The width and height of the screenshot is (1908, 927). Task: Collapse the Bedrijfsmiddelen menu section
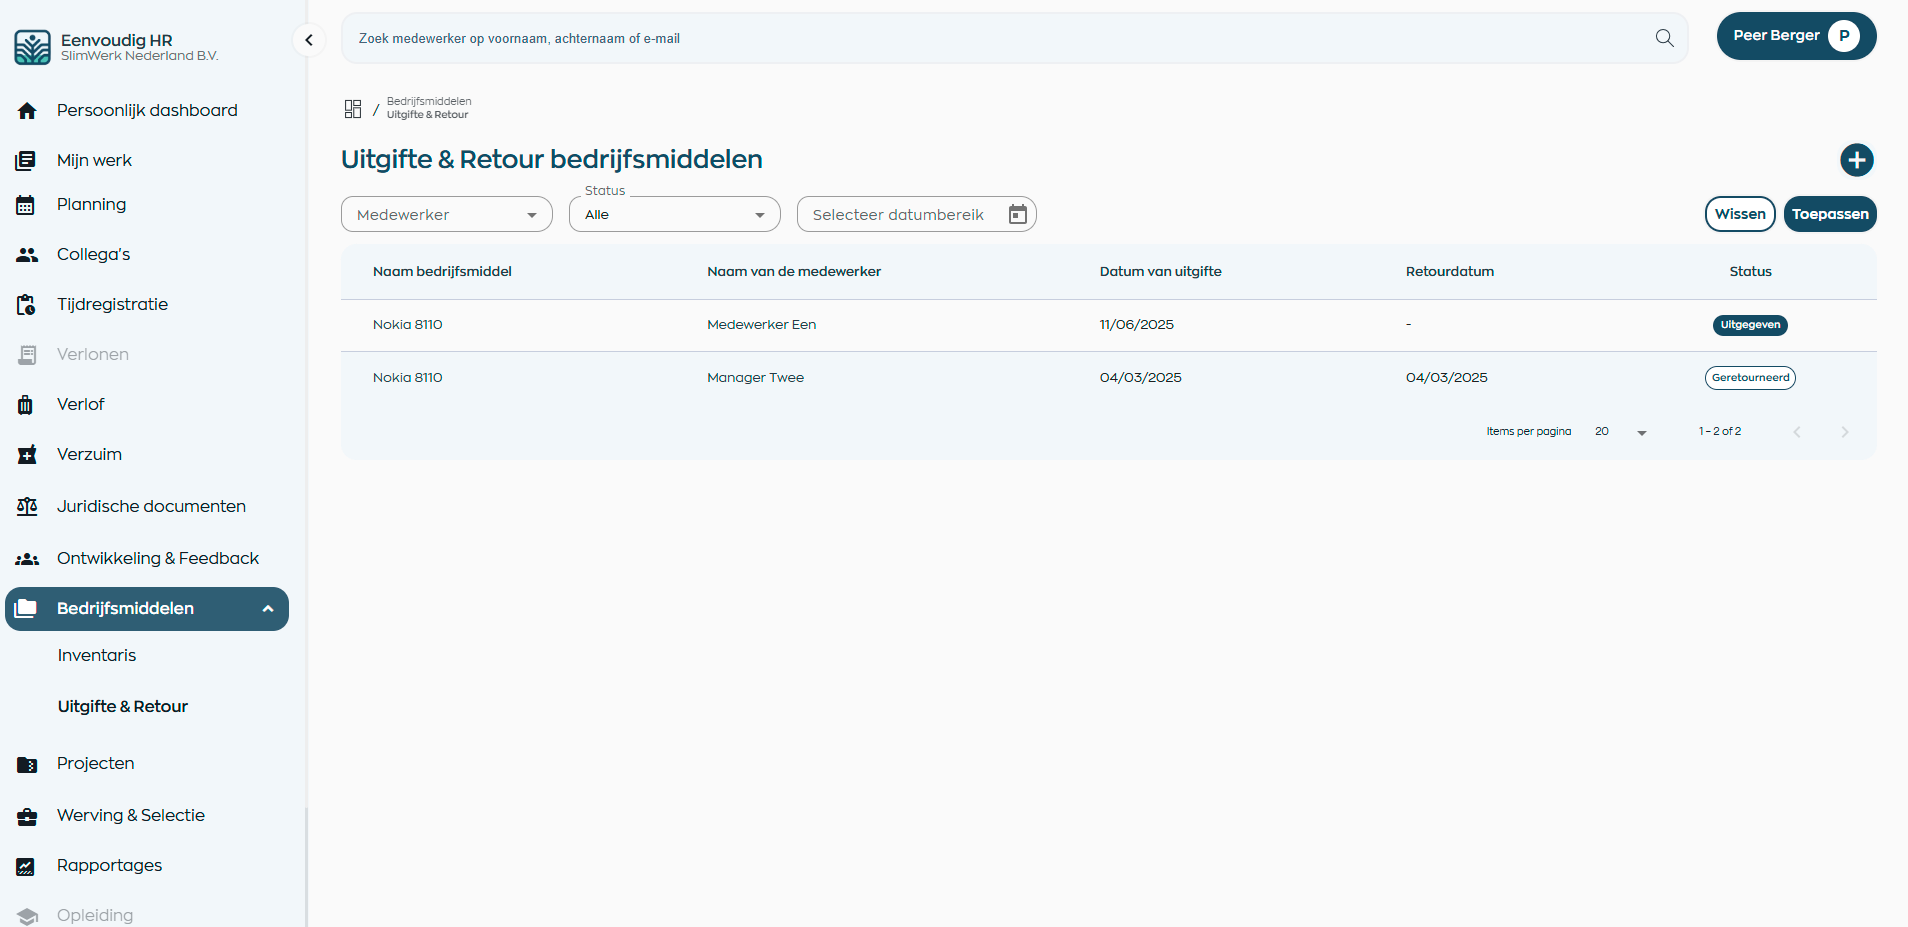click(268, 609)
